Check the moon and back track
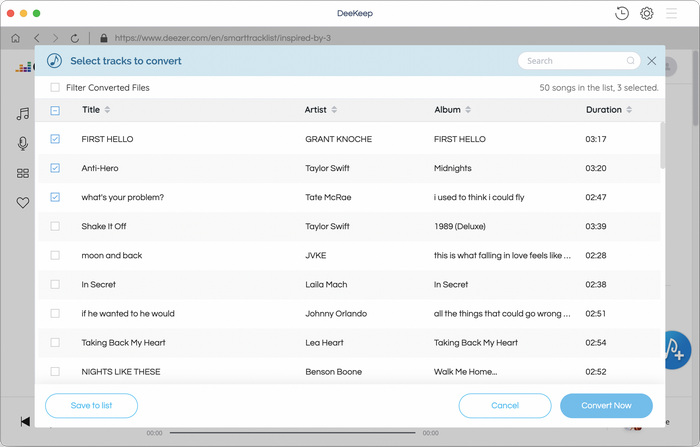Viewport: 700px width, 447px height. click(x=55, y=255)
